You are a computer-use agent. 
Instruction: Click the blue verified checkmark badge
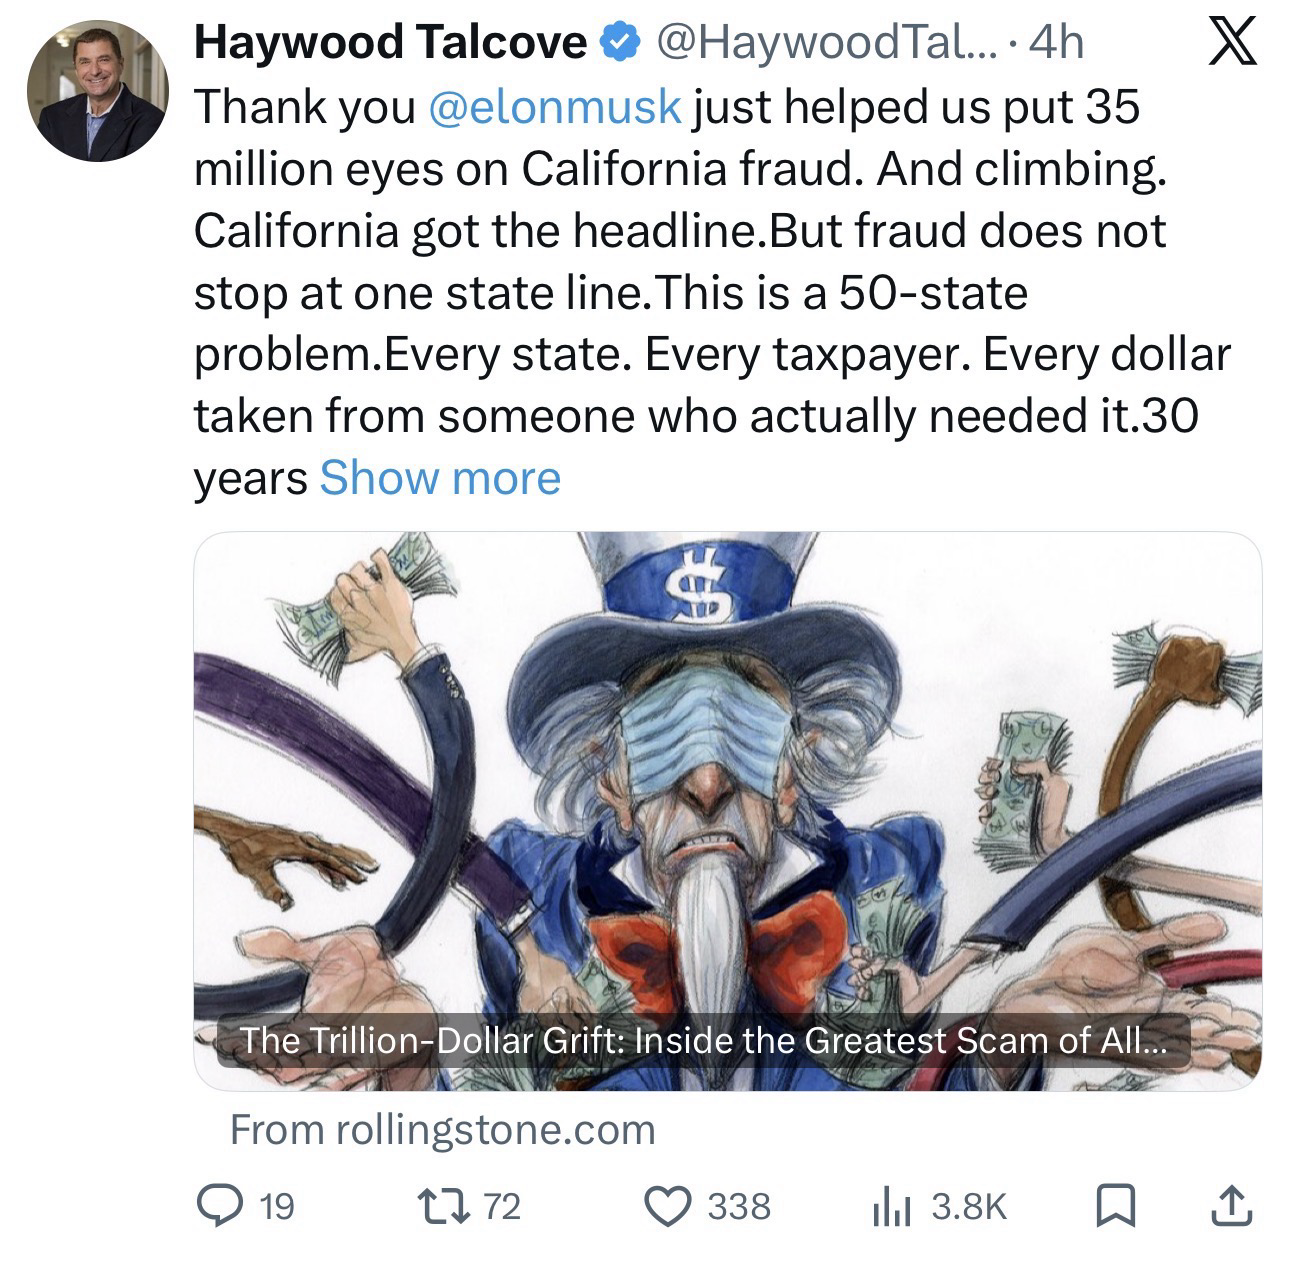619,43
